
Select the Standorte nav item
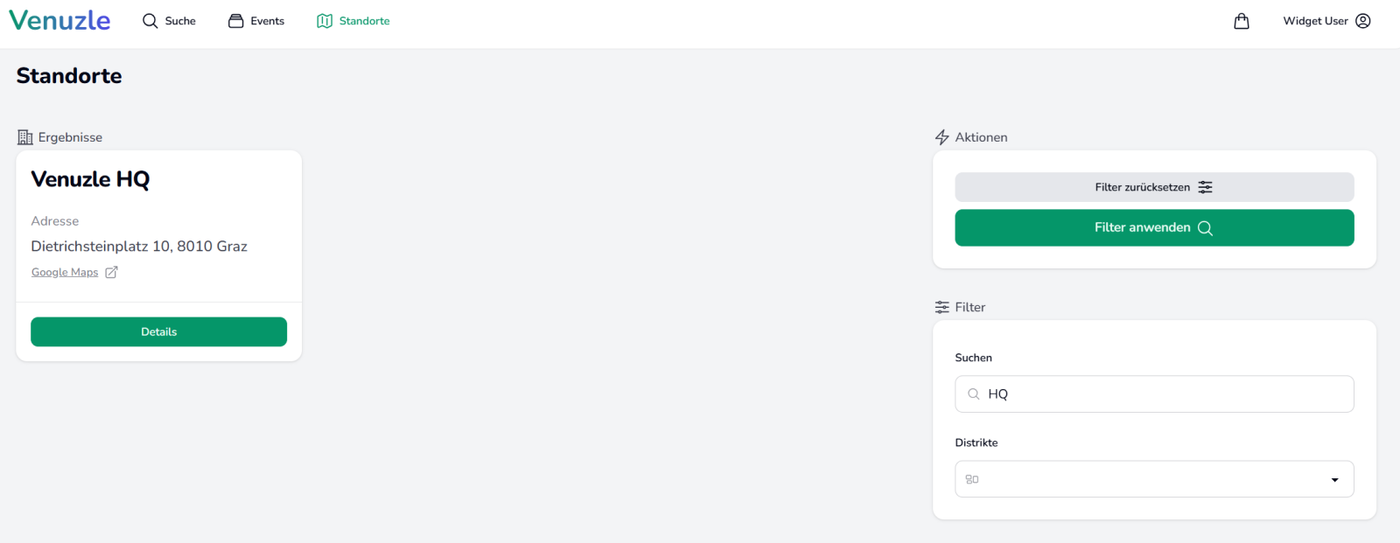pos(353,21)
